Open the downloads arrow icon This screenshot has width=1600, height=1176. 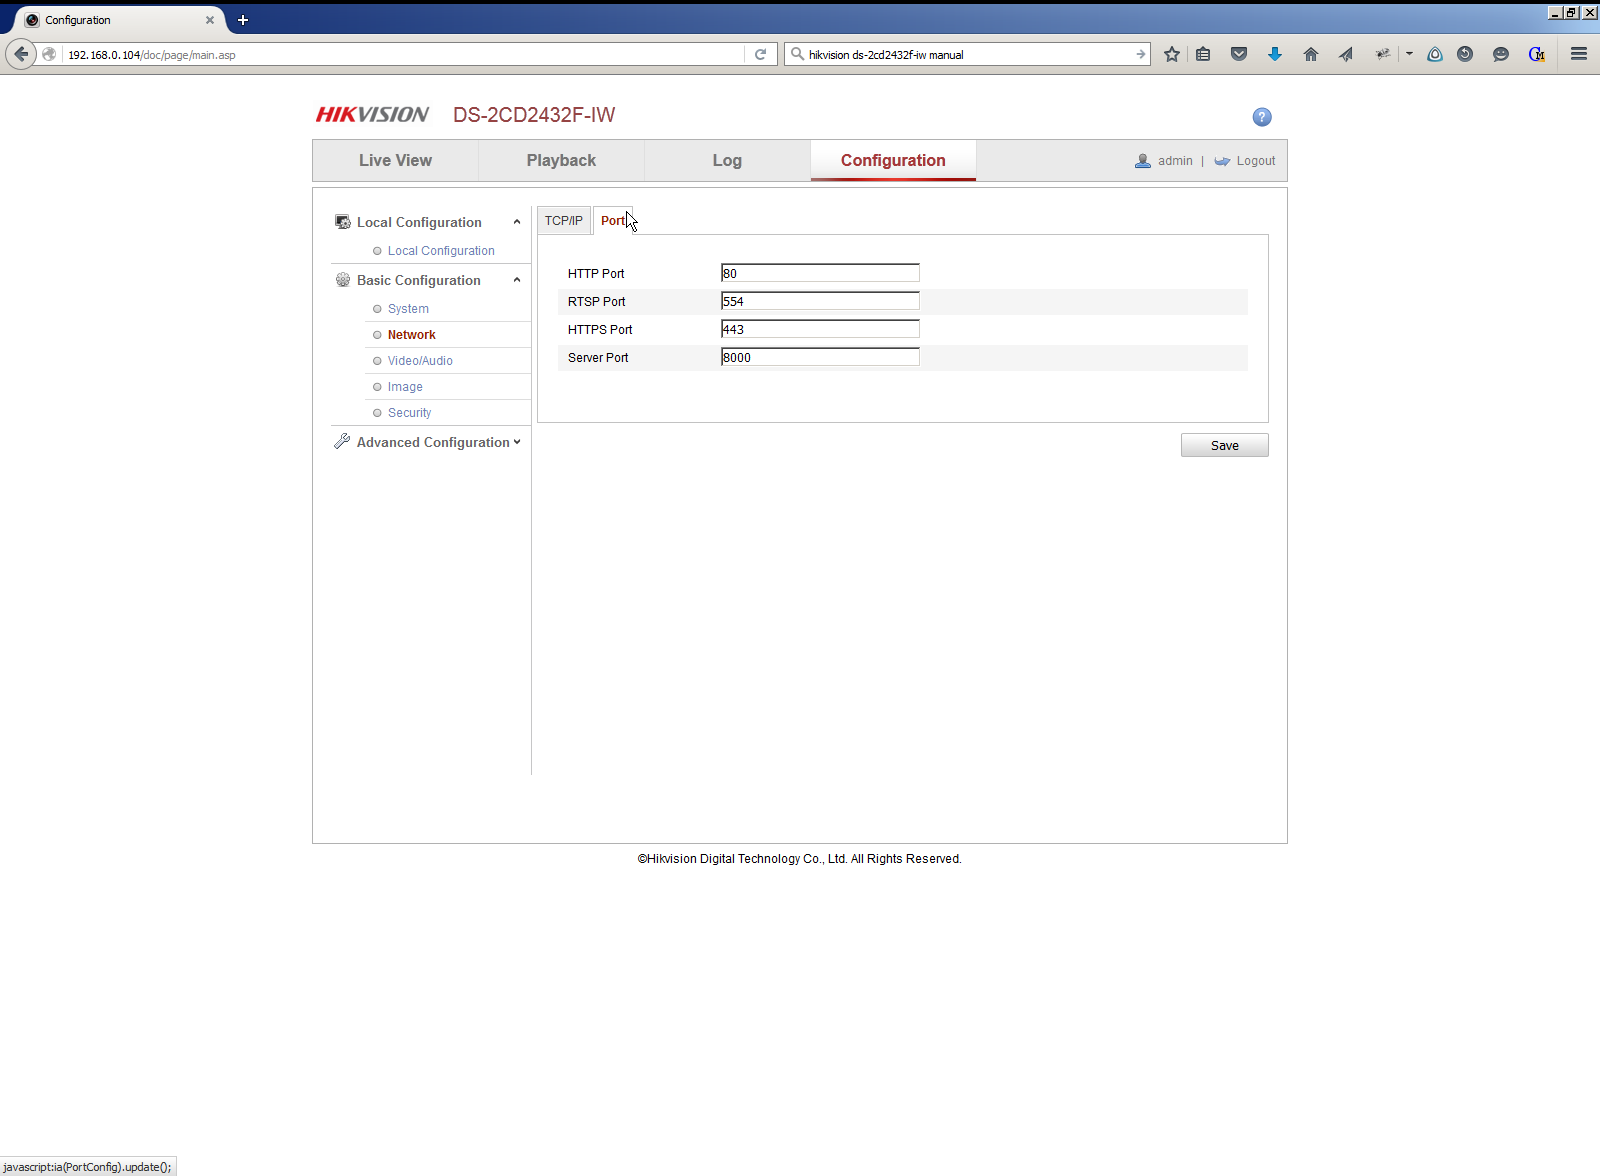[x=1275, y=54]
